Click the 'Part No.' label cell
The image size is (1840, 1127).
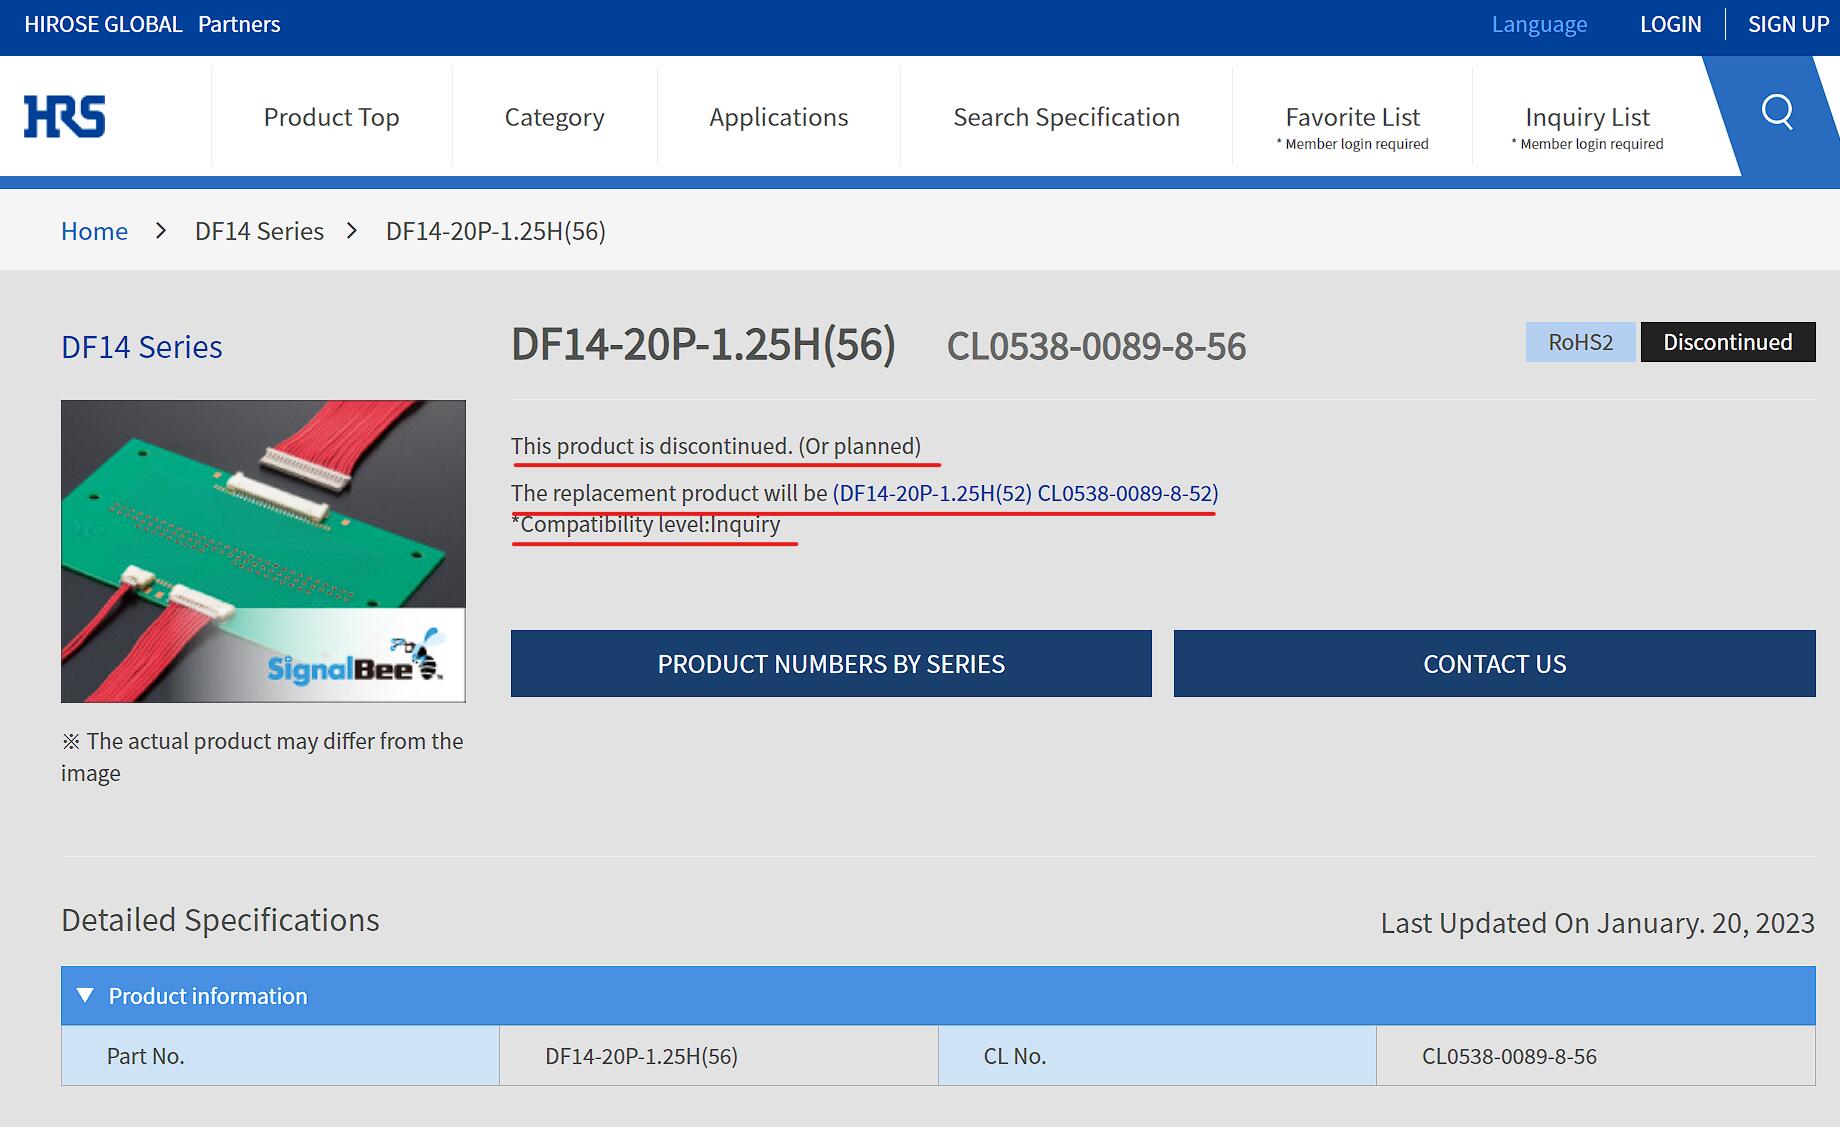click(x=280, y=1056)
